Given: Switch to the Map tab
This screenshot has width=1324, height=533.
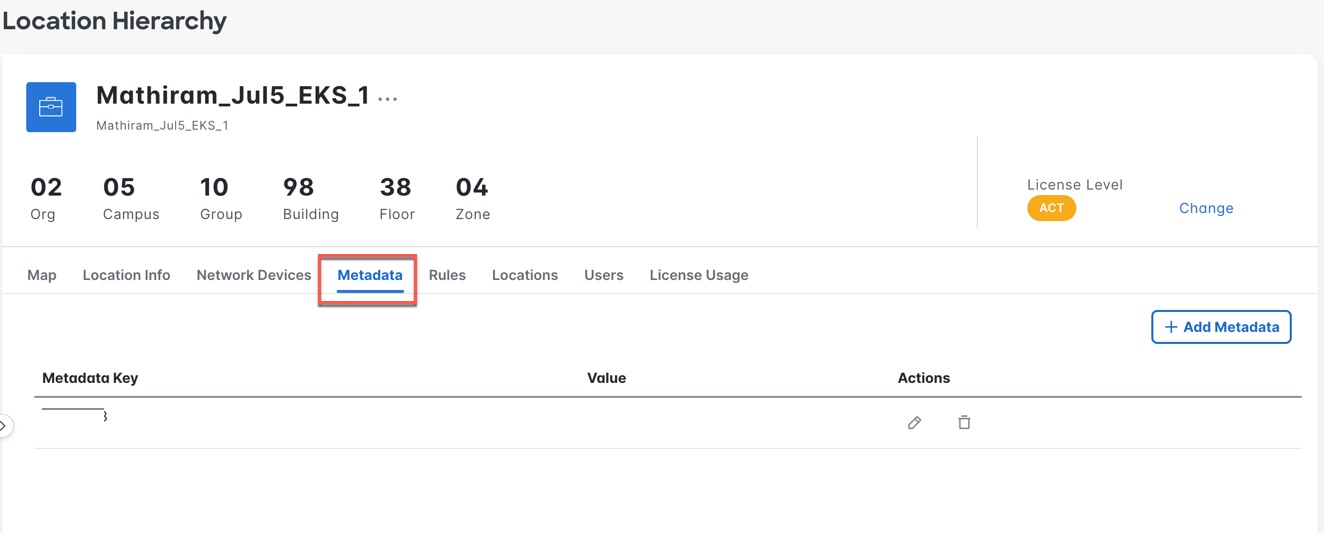Looking at the screenshot, I should (x=42, y=275).
